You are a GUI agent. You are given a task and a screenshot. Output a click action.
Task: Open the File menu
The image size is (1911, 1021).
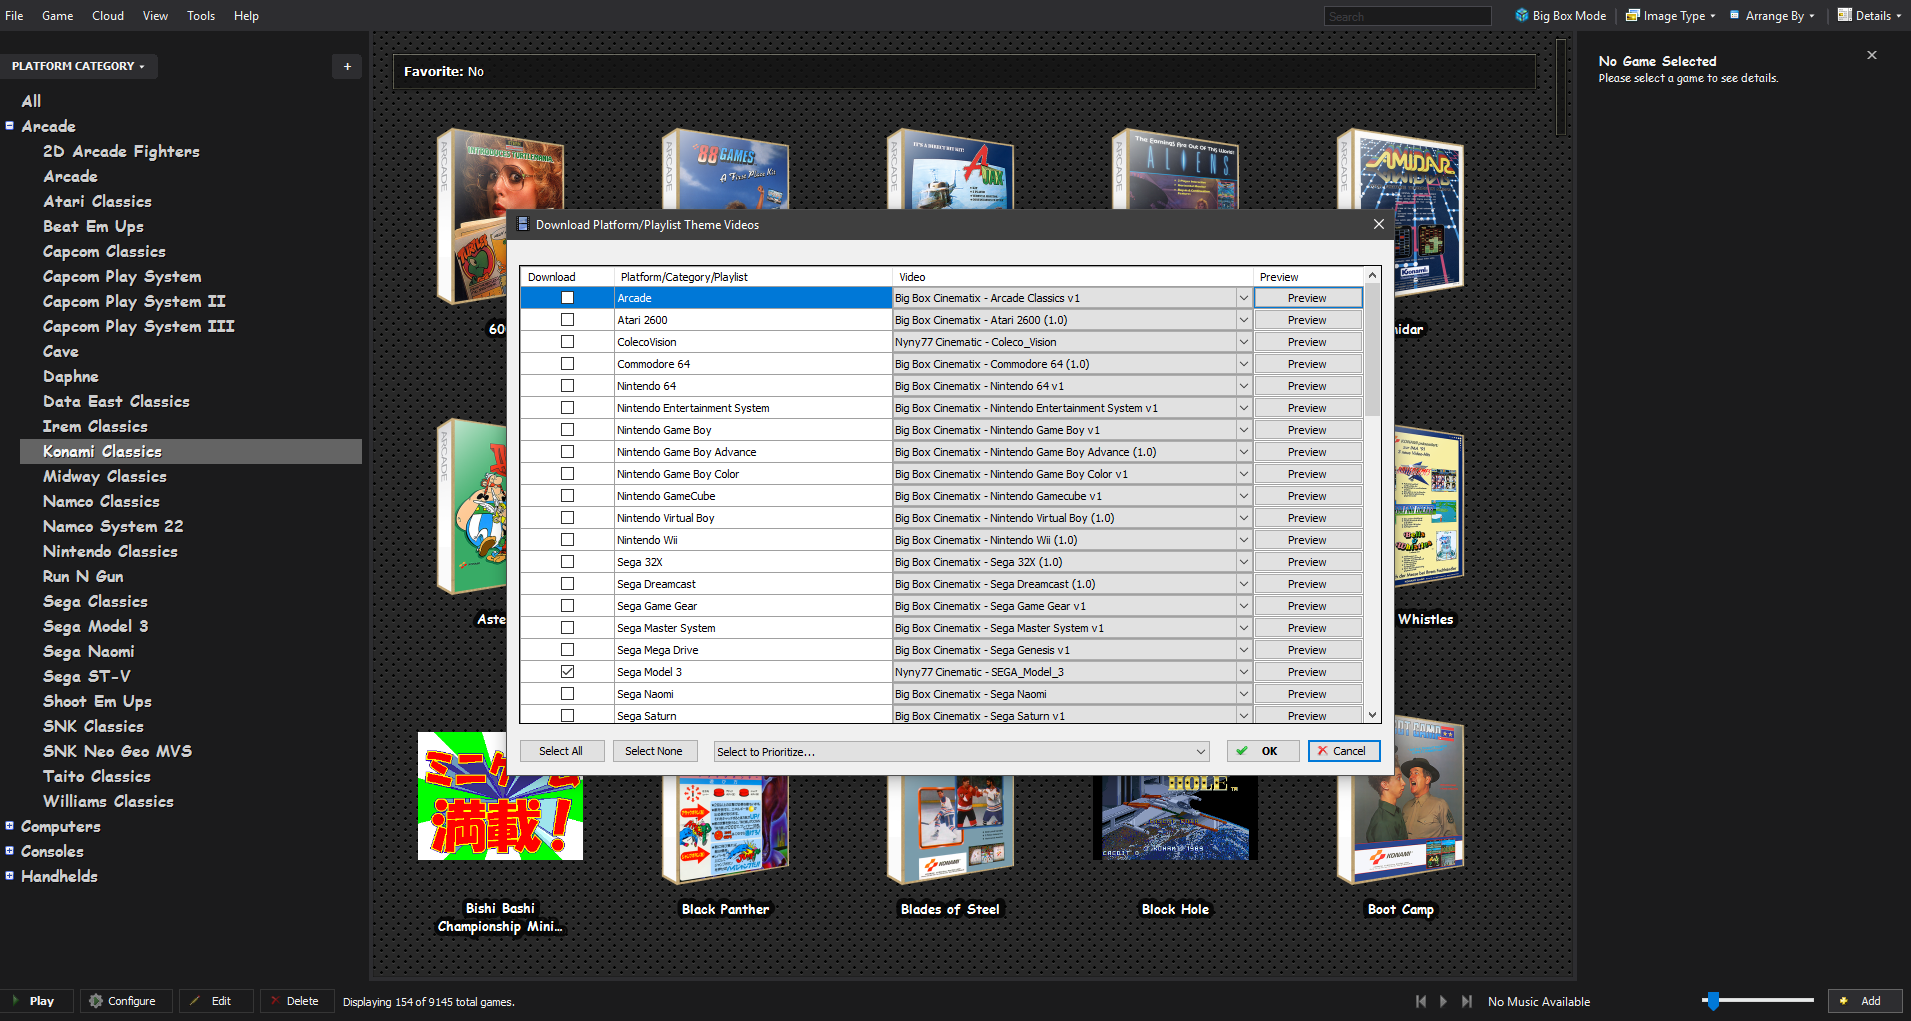[x=14, y=16]
